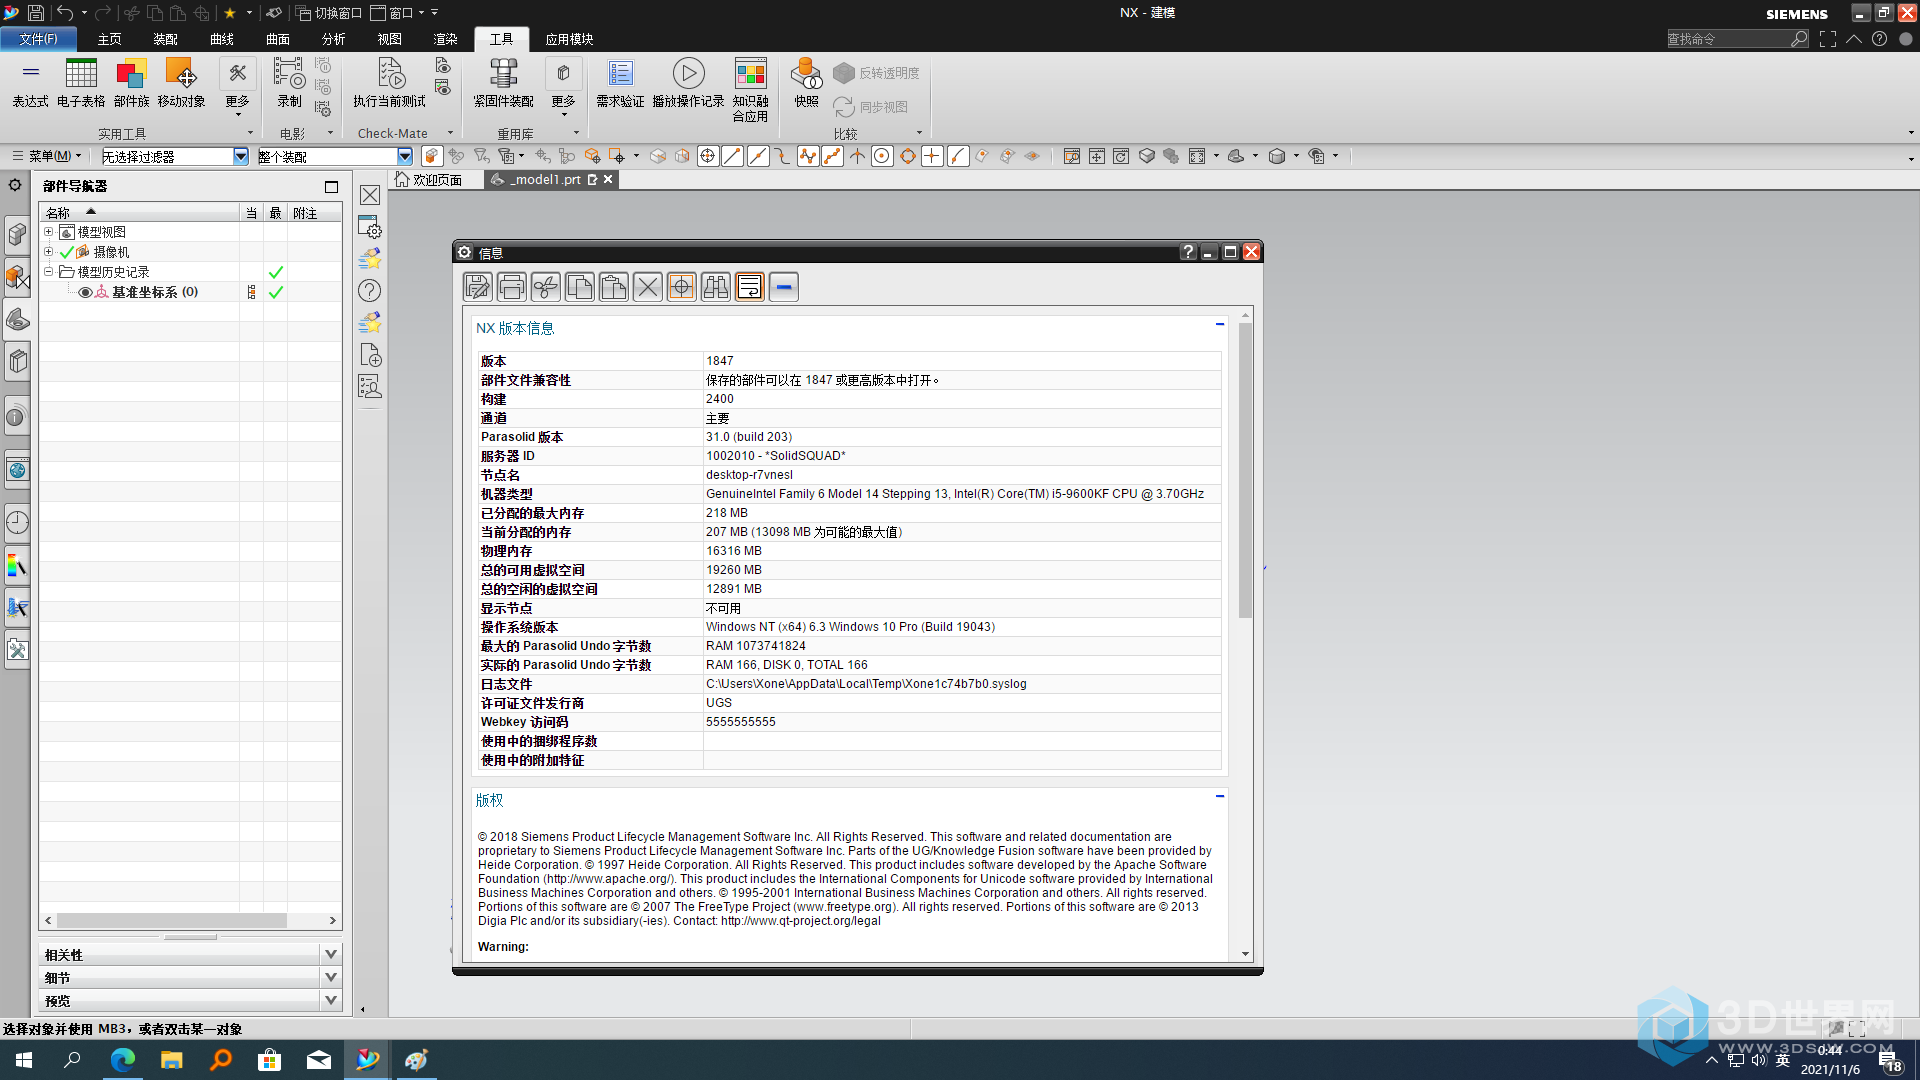1920x1080 pixels.
Task: Click the vertical scrollbar in Information window
Action: pyautogui.click(x=1245, y=470)
